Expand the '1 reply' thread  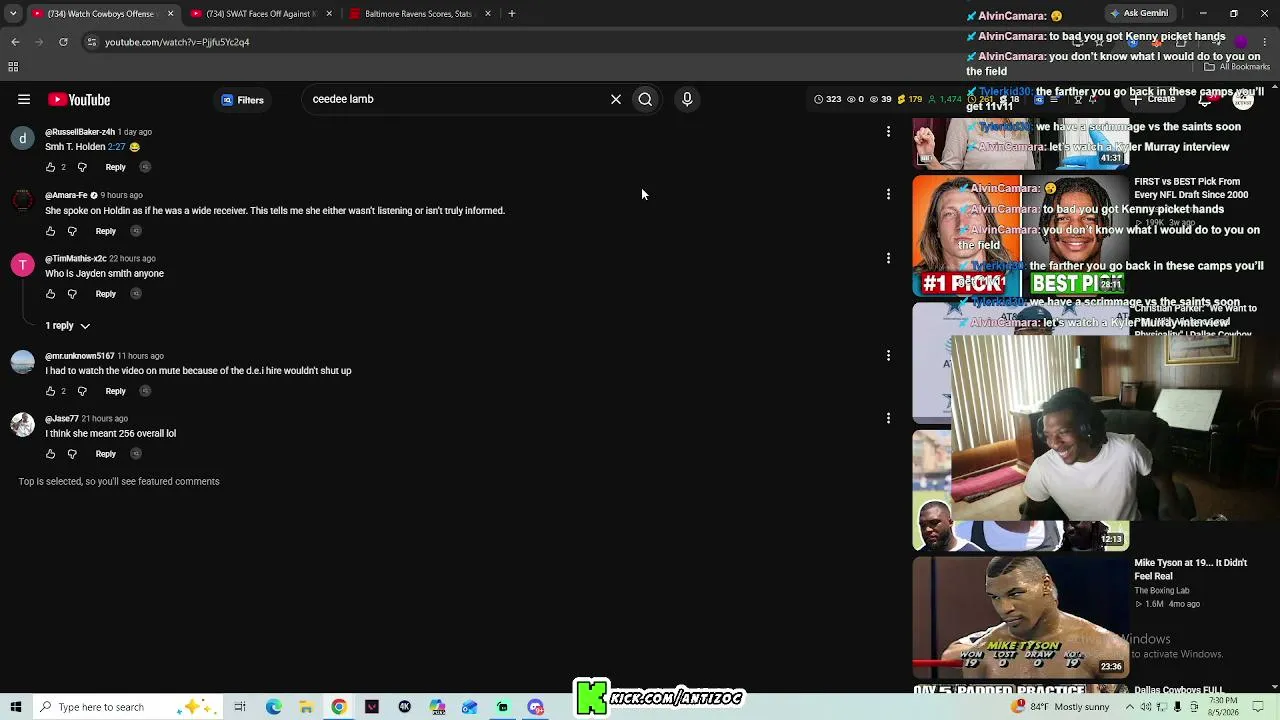tap(67, 325)
